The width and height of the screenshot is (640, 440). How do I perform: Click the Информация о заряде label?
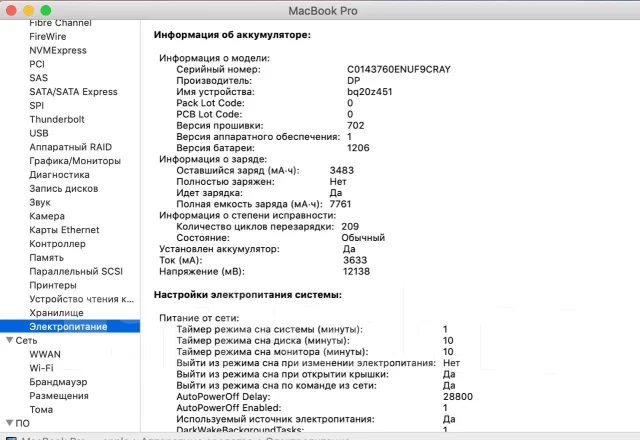coord(213,159)
